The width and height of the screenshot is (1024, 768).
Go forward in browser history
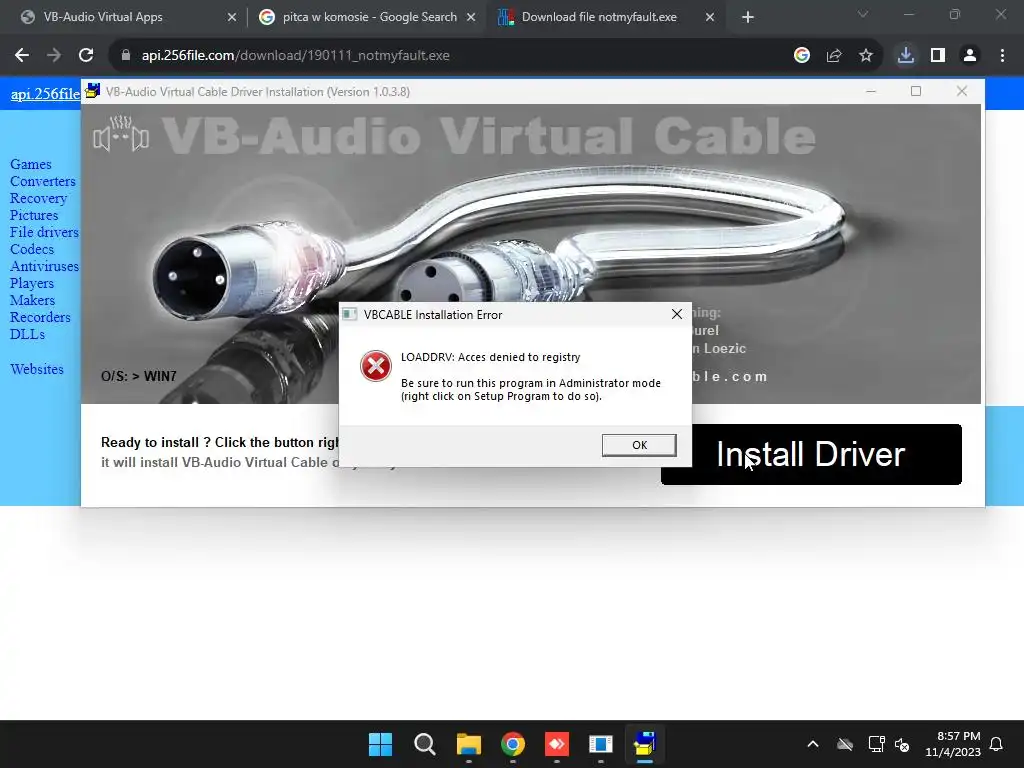(x=54, y=56)
